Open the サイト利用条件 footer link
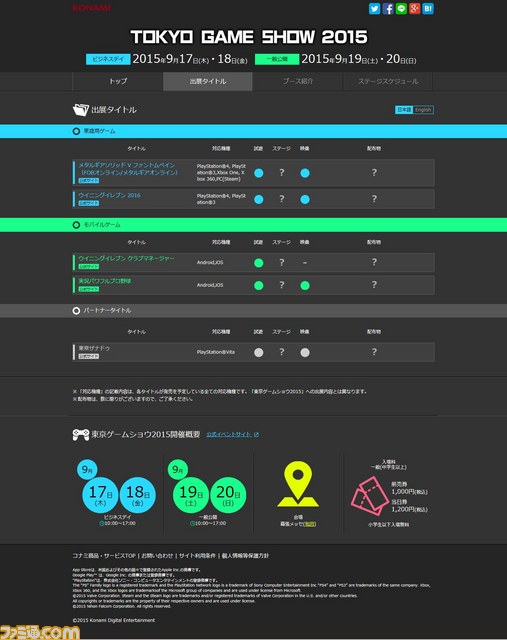 pyautogui.click(x=197, y=556)
